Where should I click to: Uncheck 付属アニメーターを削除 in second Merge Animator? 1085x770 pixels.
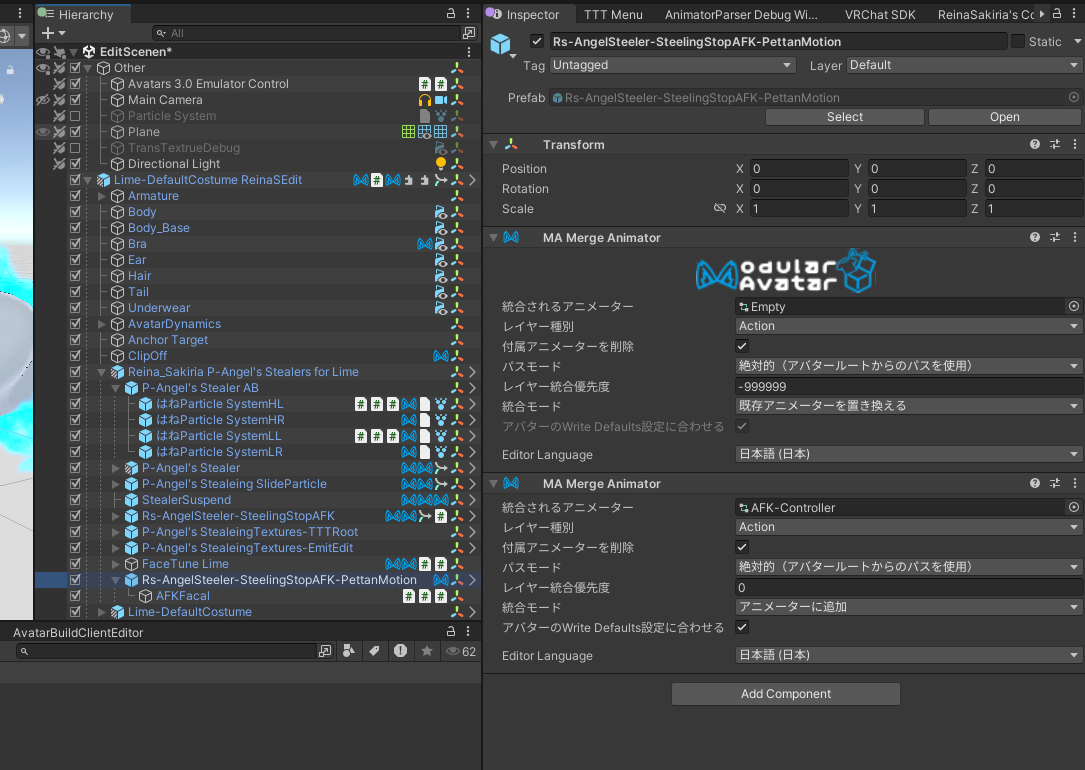742,547
